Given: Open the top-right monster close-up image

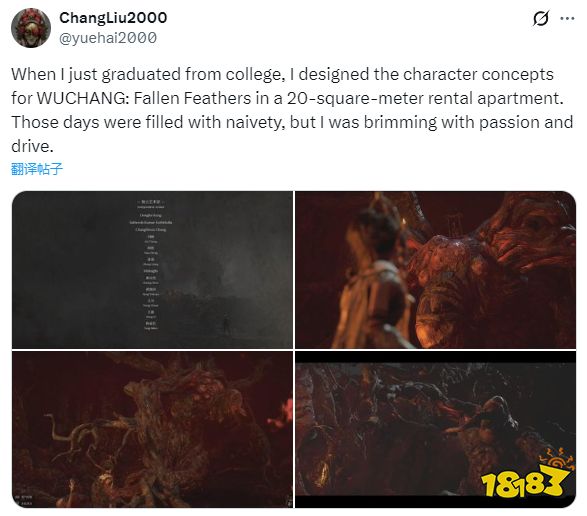Looking at the screenshot, I should click(435, 270).
